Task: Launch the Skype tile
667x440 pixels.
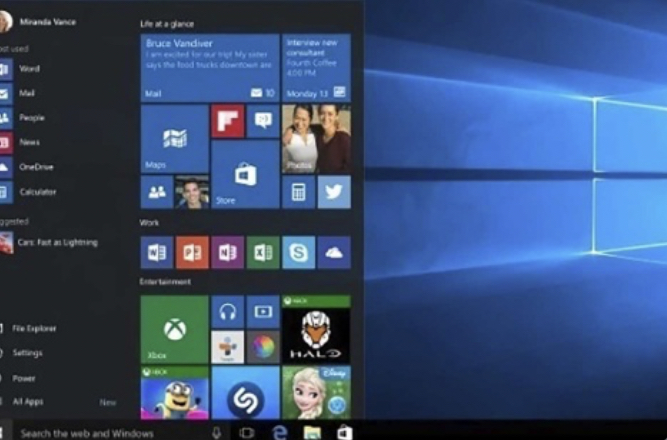Action: [299, 253]
